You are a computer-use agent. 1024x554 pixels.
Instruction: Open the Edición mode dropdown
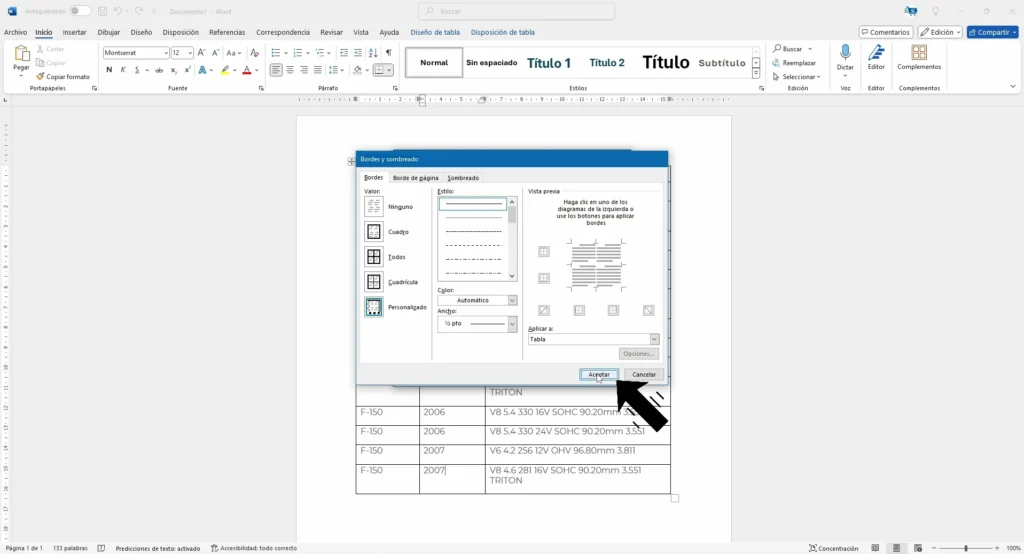click(x=940, y=32)
